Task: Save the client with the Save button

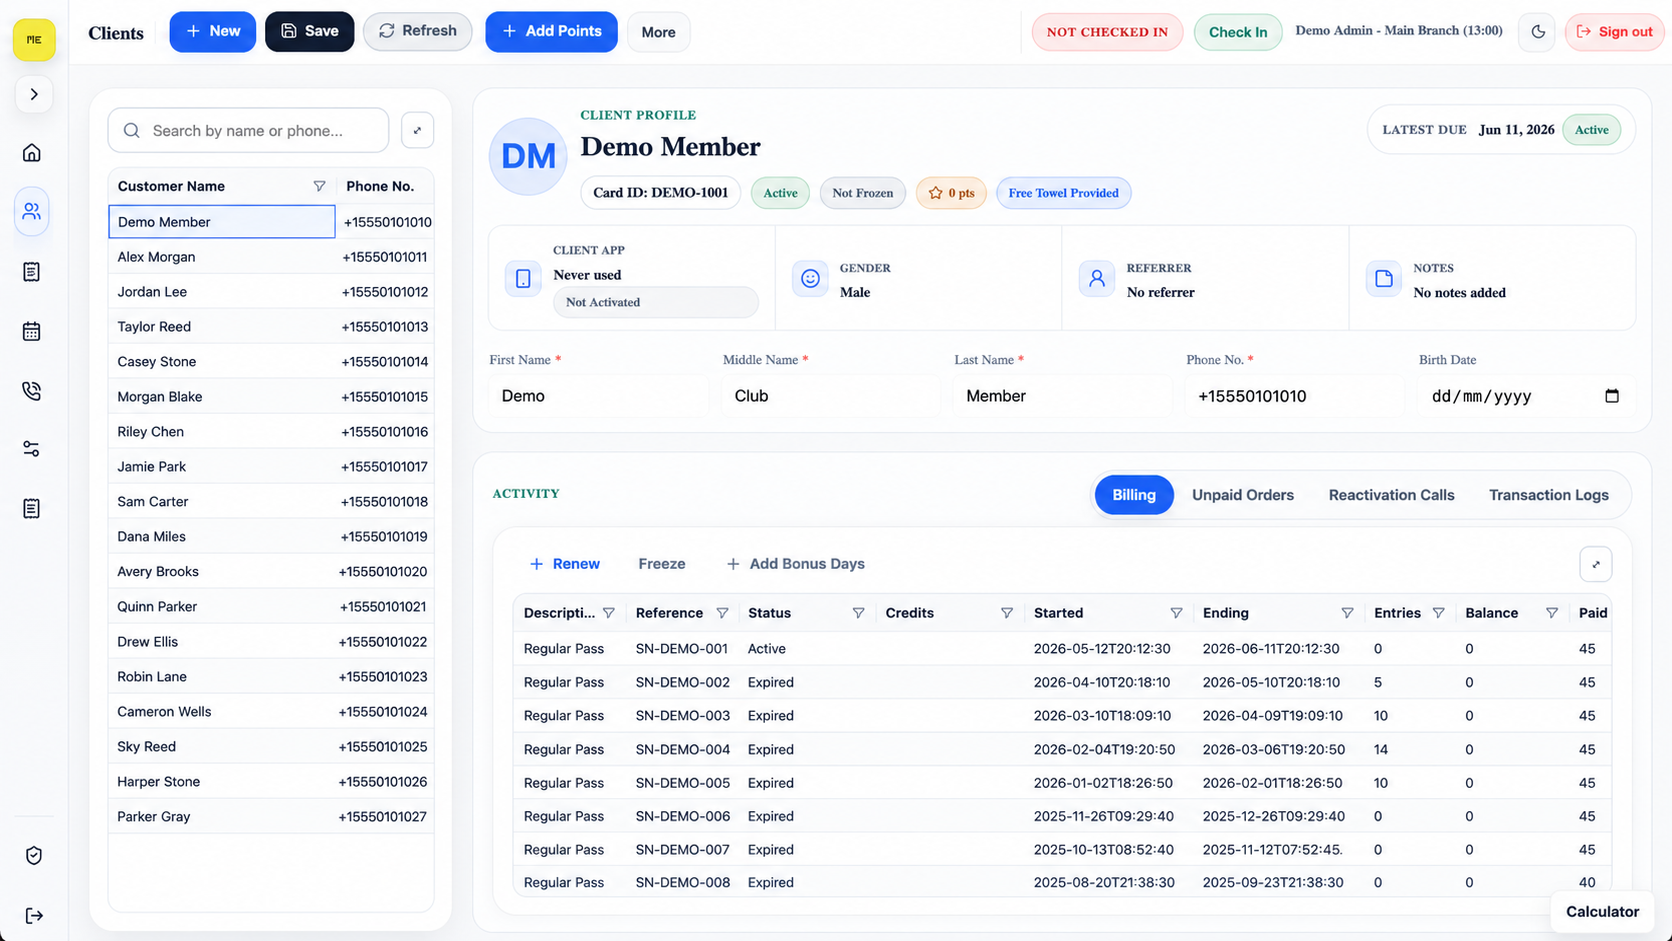Action: pyautogui.click(x=309, y=31)
